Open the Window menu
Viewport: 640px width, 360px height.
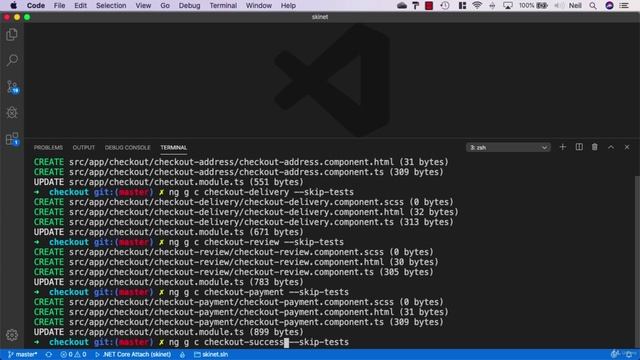(258, 6)
